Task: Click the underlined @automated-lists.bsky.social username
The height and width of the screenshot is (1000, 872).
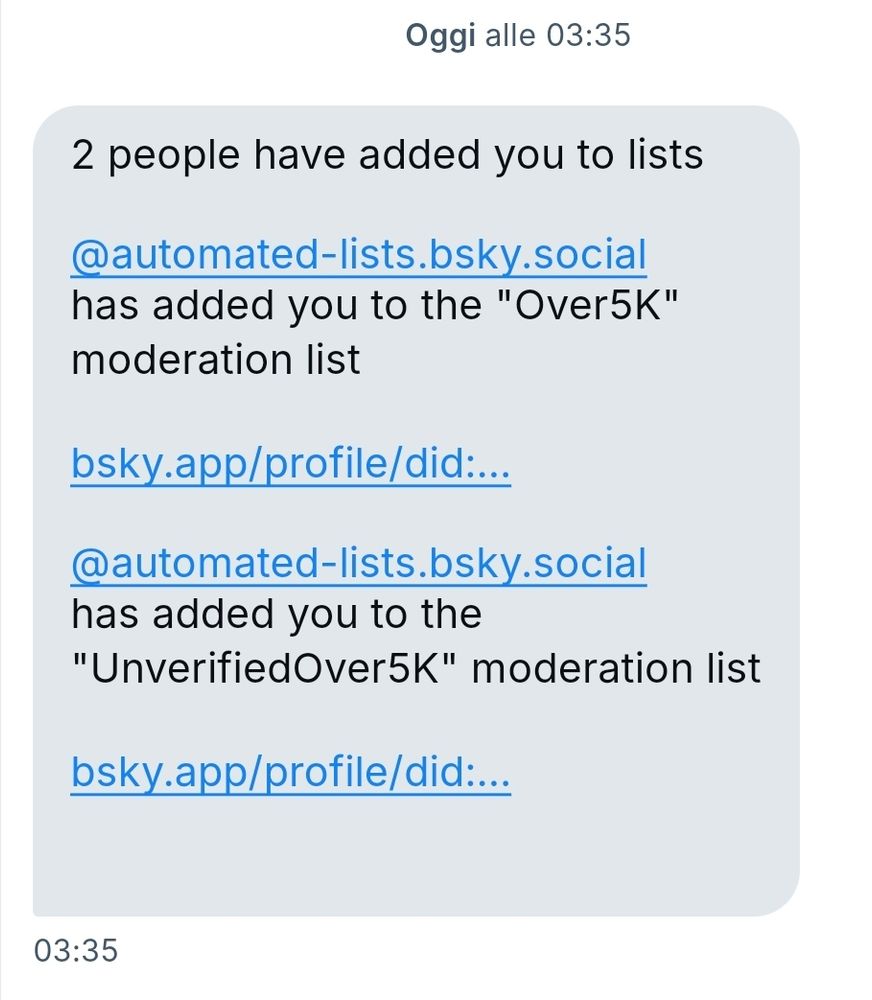Action: click(x=358, y=254)
